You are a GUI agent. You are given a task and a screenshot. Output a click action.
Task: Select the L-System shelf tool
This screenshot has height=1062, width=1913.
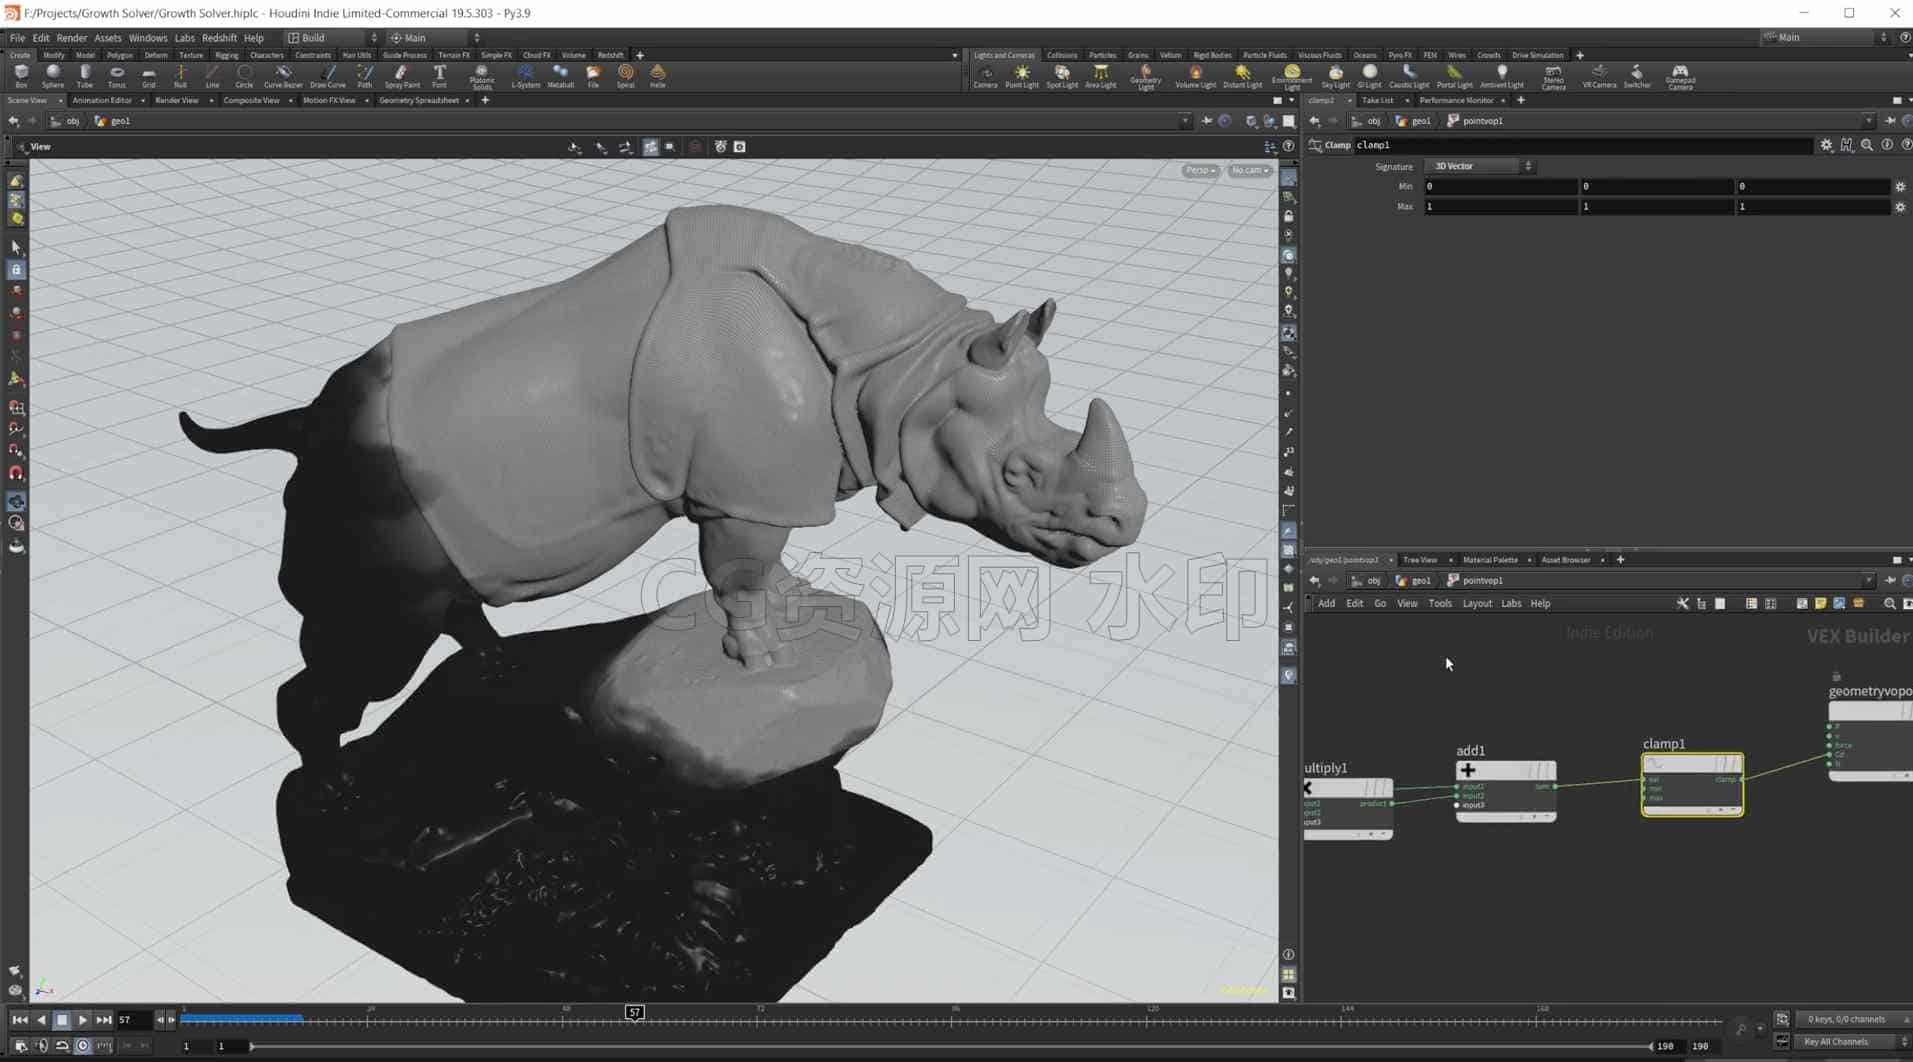[x=525, y=76]
